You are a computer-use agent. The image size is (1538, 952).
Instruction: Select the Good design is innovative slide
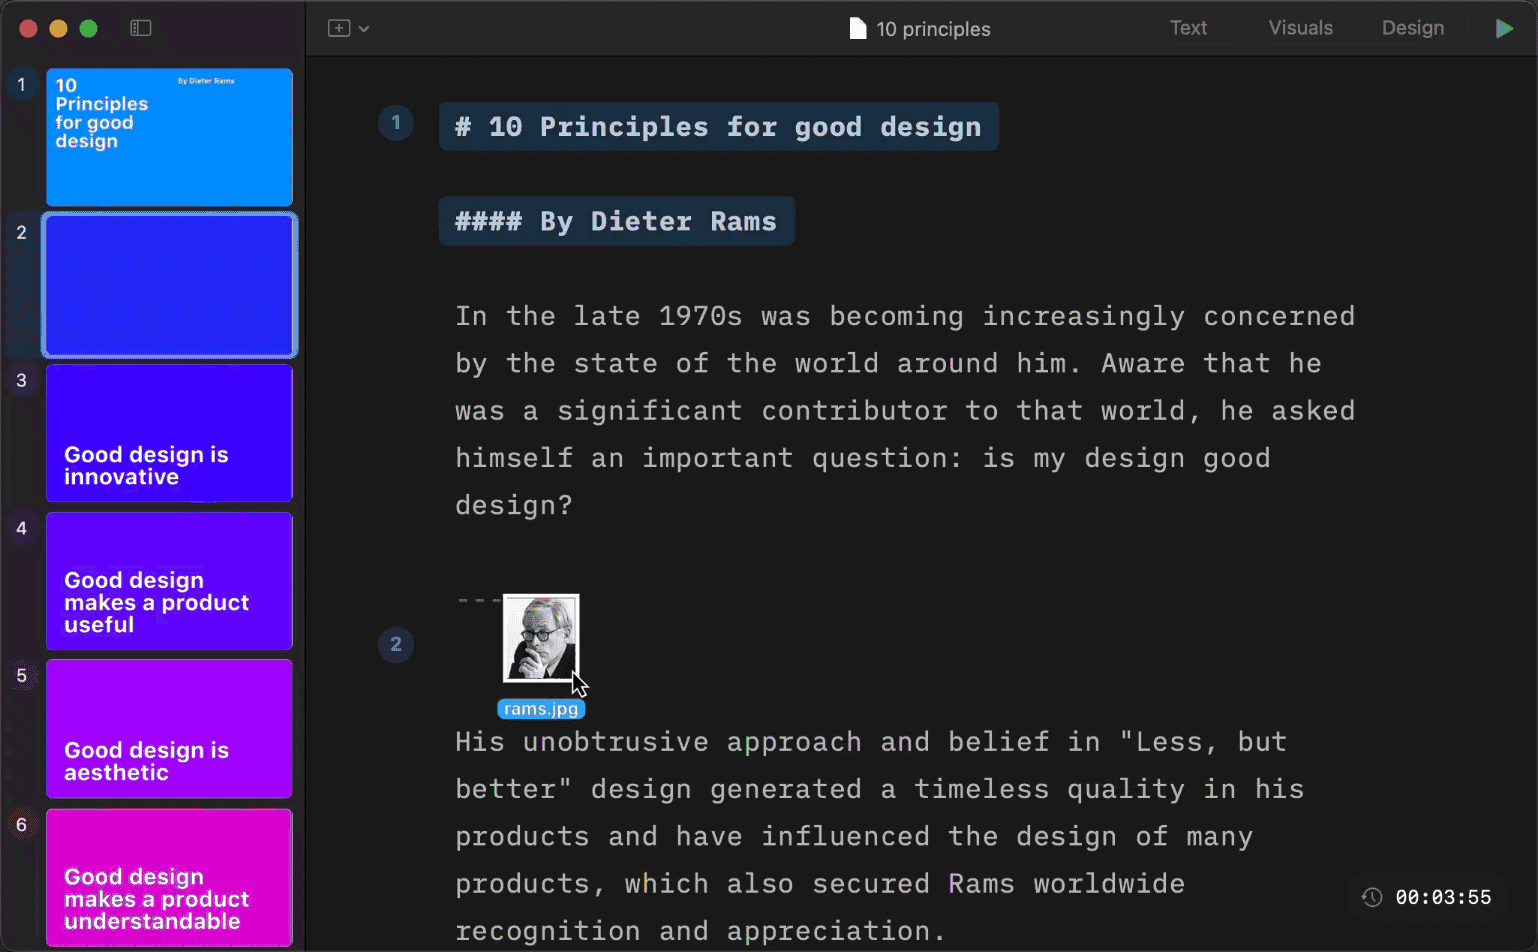coord(169,433)
